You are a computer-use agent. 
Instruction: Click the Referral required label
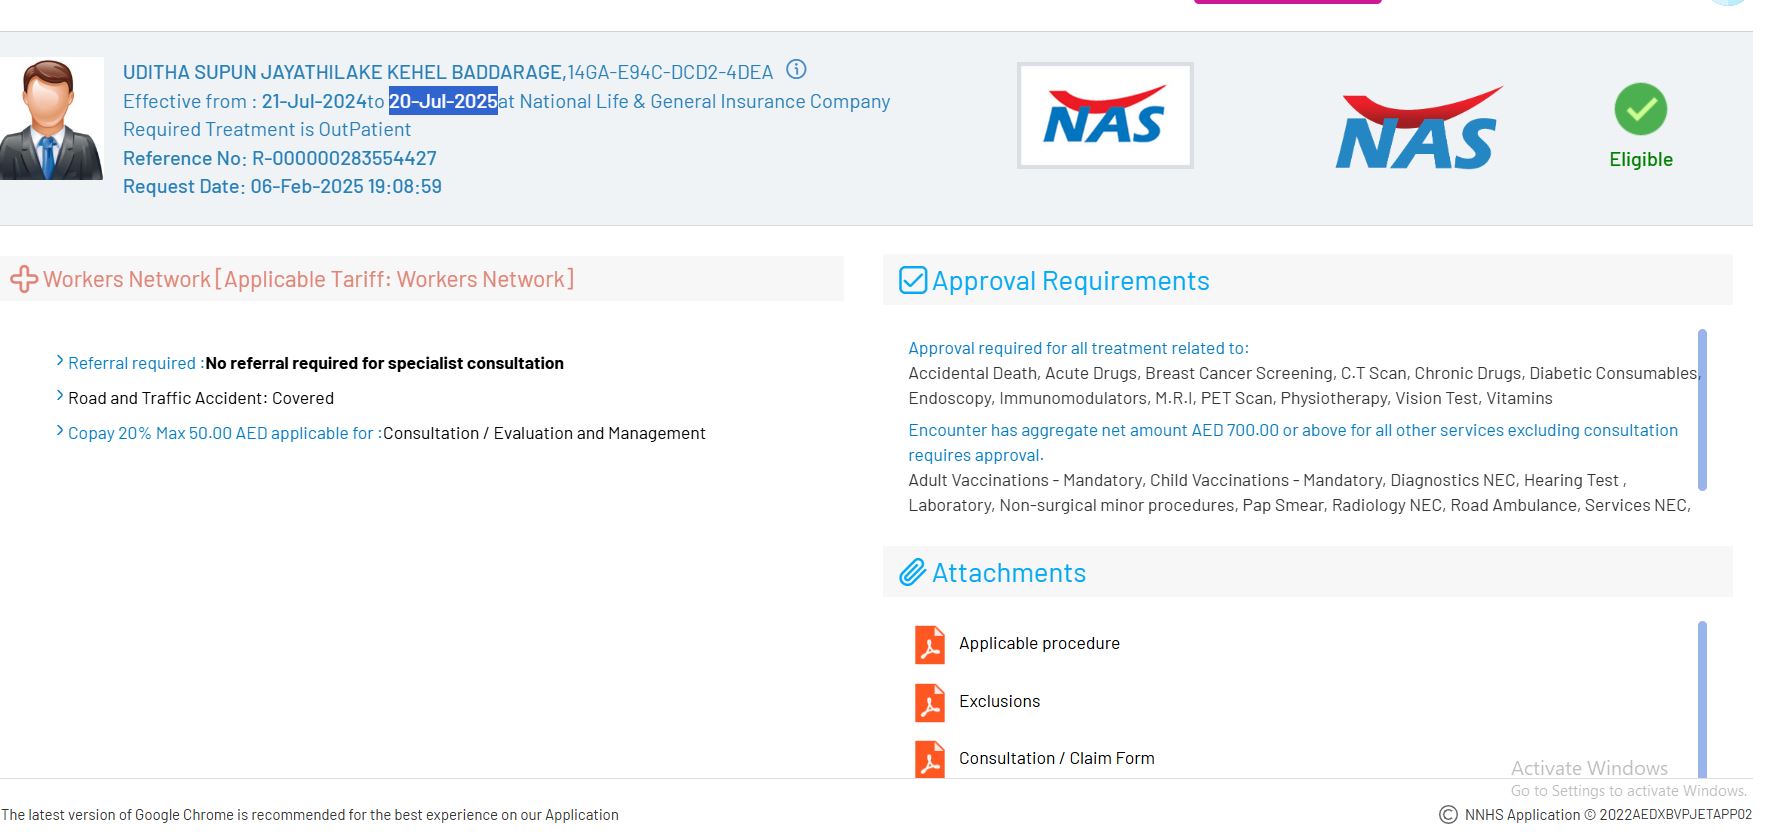click(x=136, y=364)
